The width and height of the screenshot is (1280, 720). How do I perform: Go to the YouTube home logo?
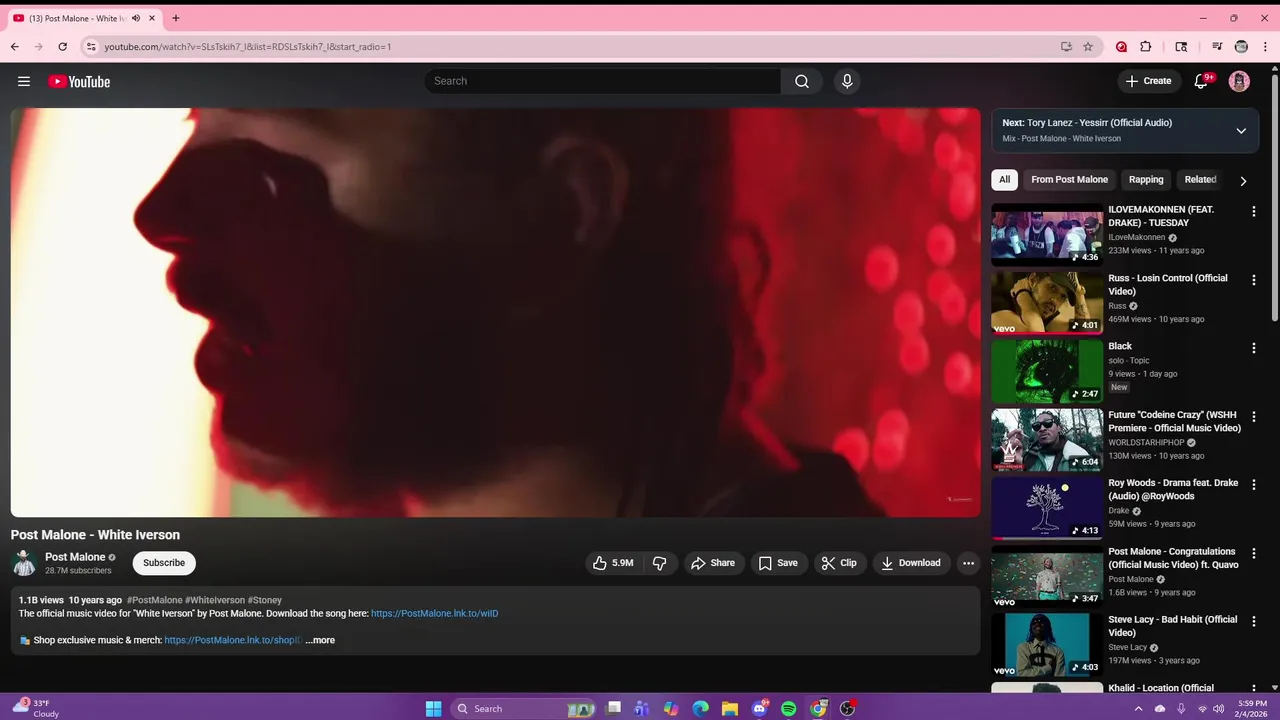(x=79, y=82)
